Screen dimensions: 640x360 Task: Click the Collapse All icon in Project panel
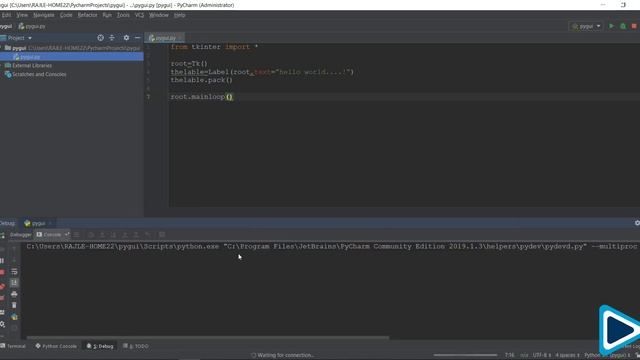(x=112, y=38)
